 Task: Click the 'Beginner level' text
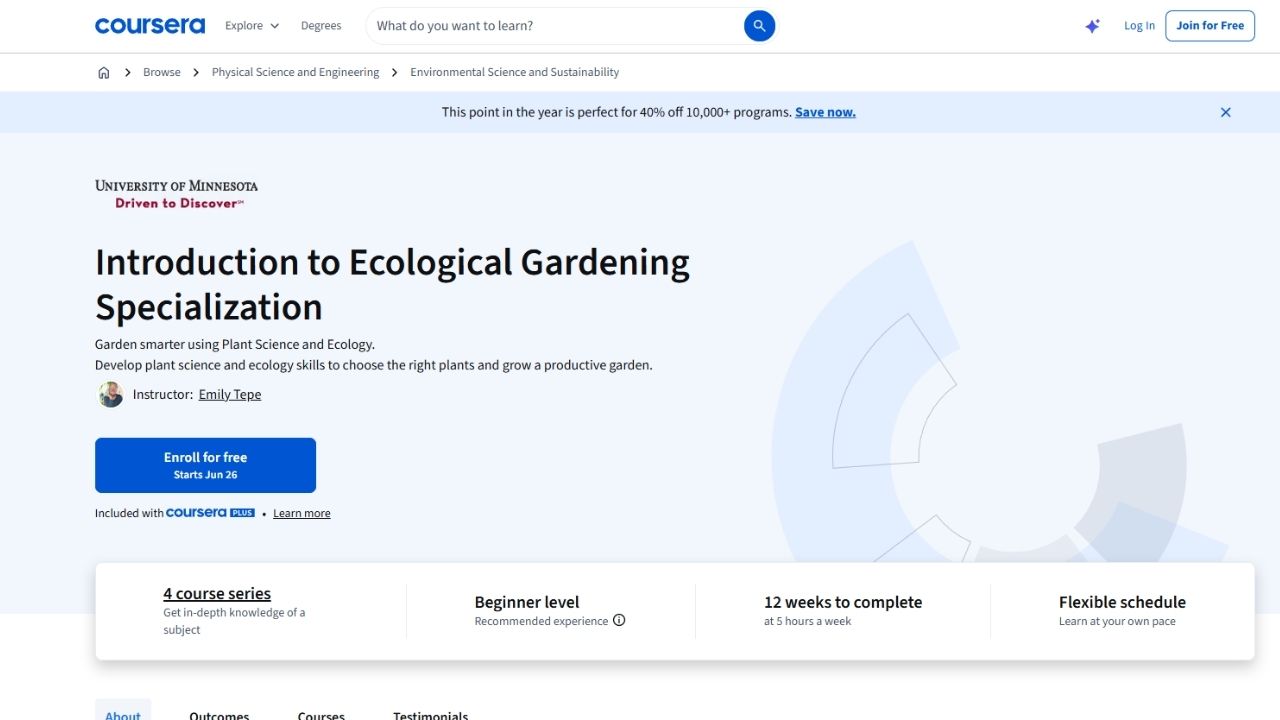coord(527,602)
